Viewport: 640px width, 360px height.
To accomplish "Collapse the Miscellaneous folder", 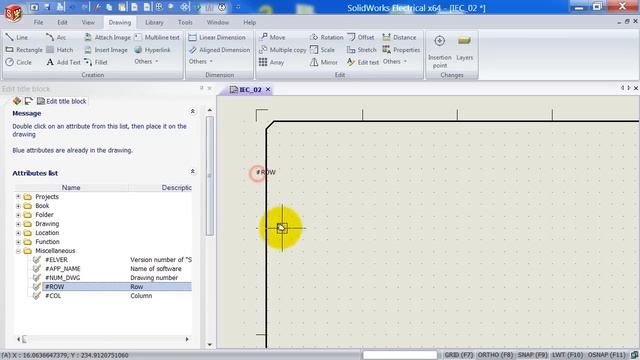I will (18, 251).
